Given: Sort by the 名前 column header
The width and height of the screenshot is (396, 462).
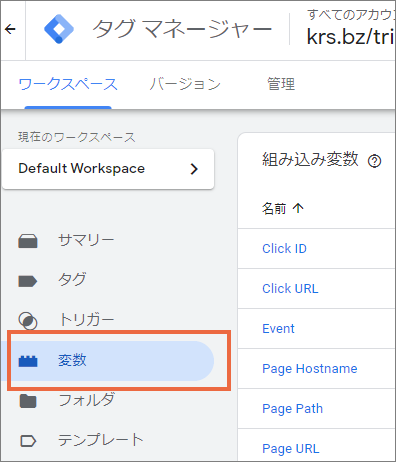Looking at the screenshot, I should coord(274,209).
